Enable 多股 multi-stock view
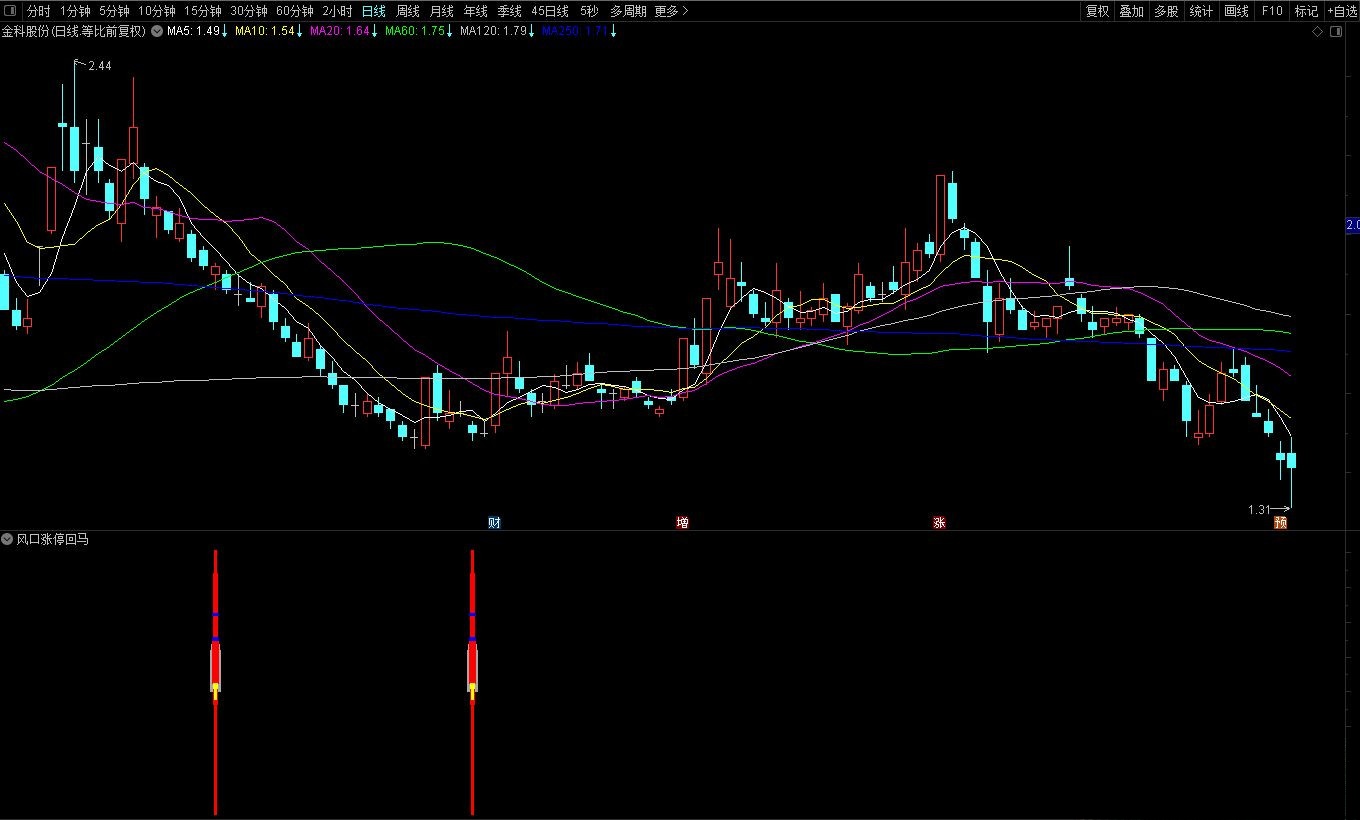 tap(1165, 11)
